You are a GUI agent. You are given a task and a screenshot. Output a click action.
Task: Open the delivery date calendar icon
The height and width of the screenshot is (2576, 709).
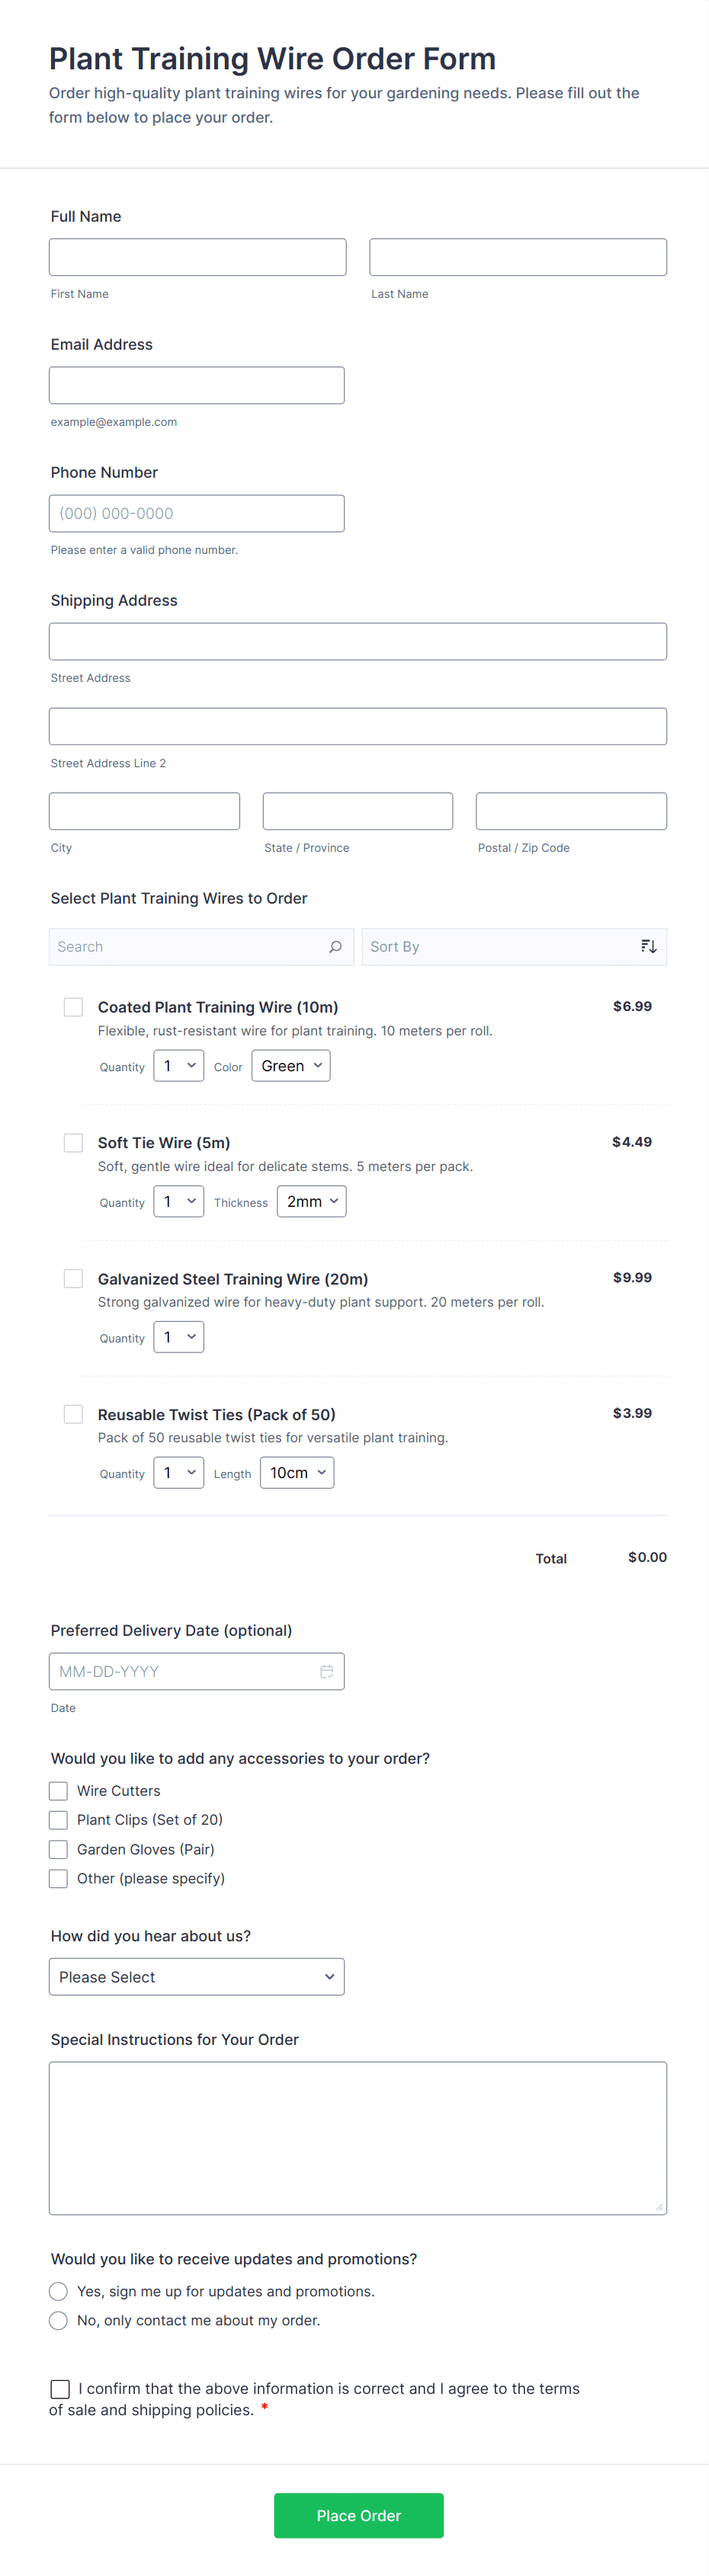tap(326, 1671)
